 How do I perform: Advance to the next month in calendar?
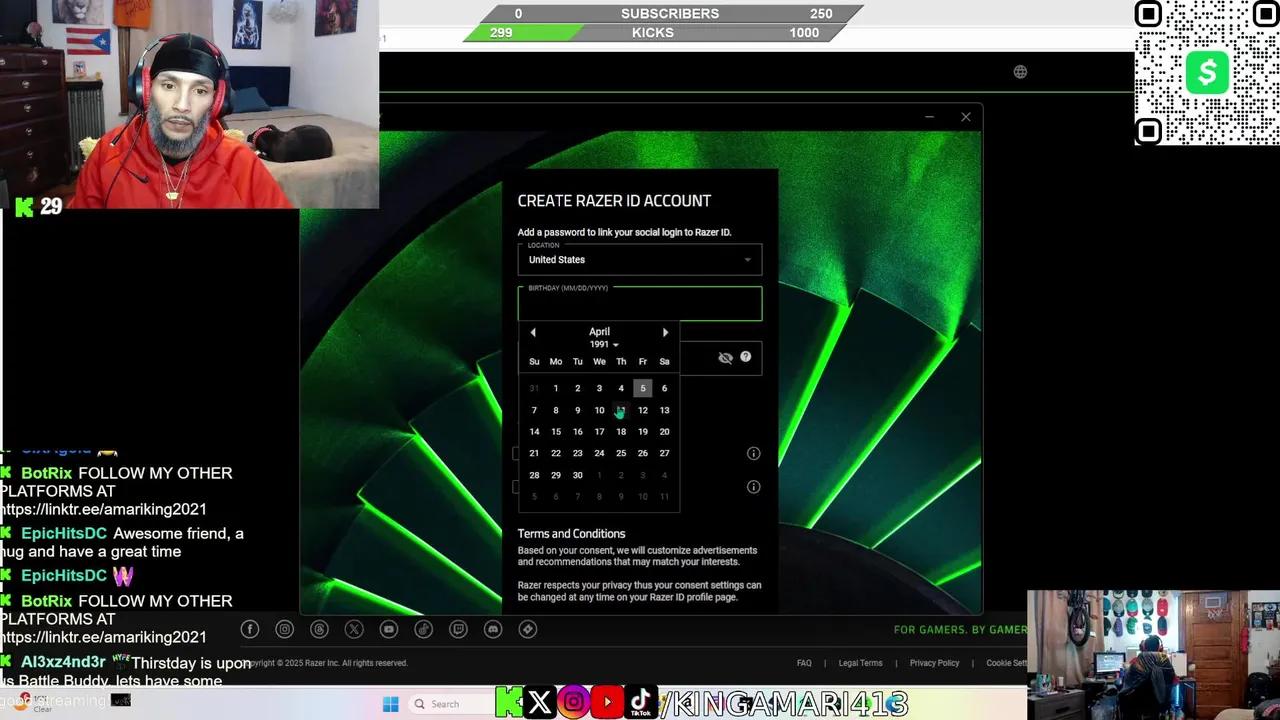[665, 332]
